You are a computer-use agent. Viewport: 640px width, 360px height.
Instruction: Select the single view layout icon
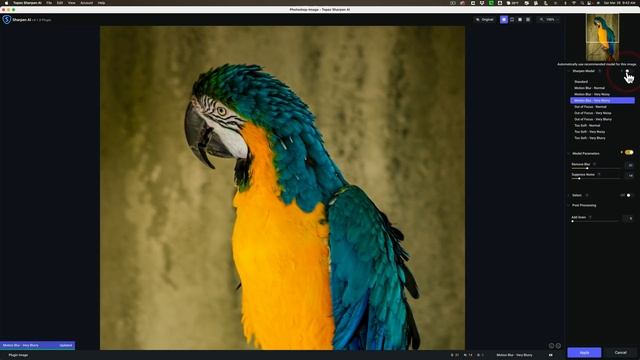click(x=504, y=20)
